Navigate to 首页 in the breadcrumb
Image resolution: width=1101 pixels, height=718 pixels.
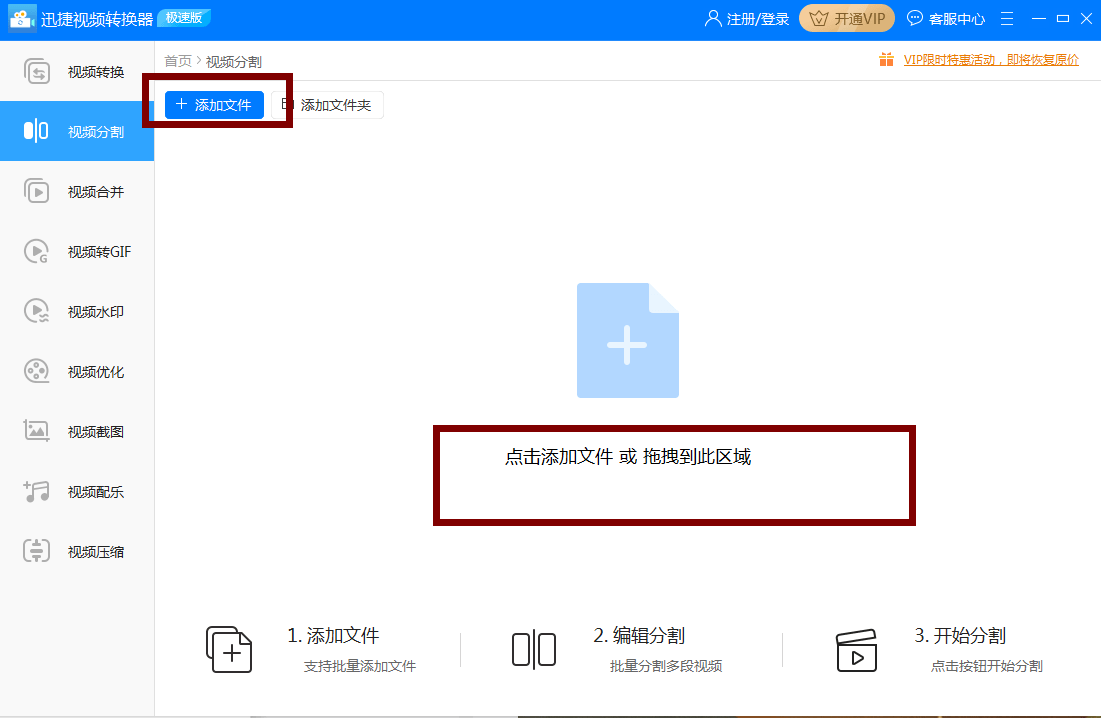point(176,59)
